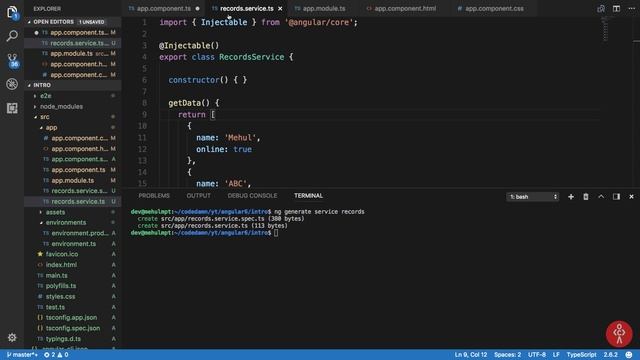This screenshot has width=640, height=360.
Task: Open environment.ts in file tree
Action: 73,244
